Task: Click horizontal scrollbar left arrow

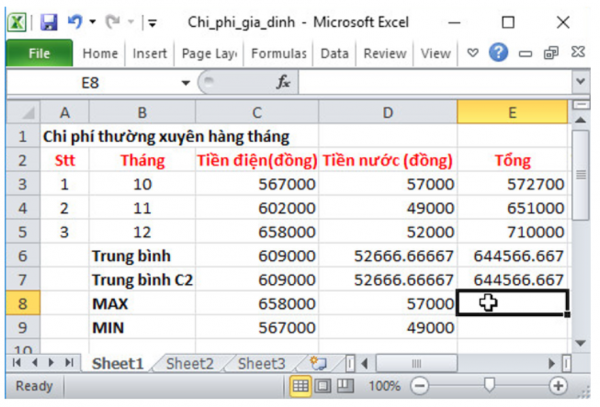Action: 364,363
